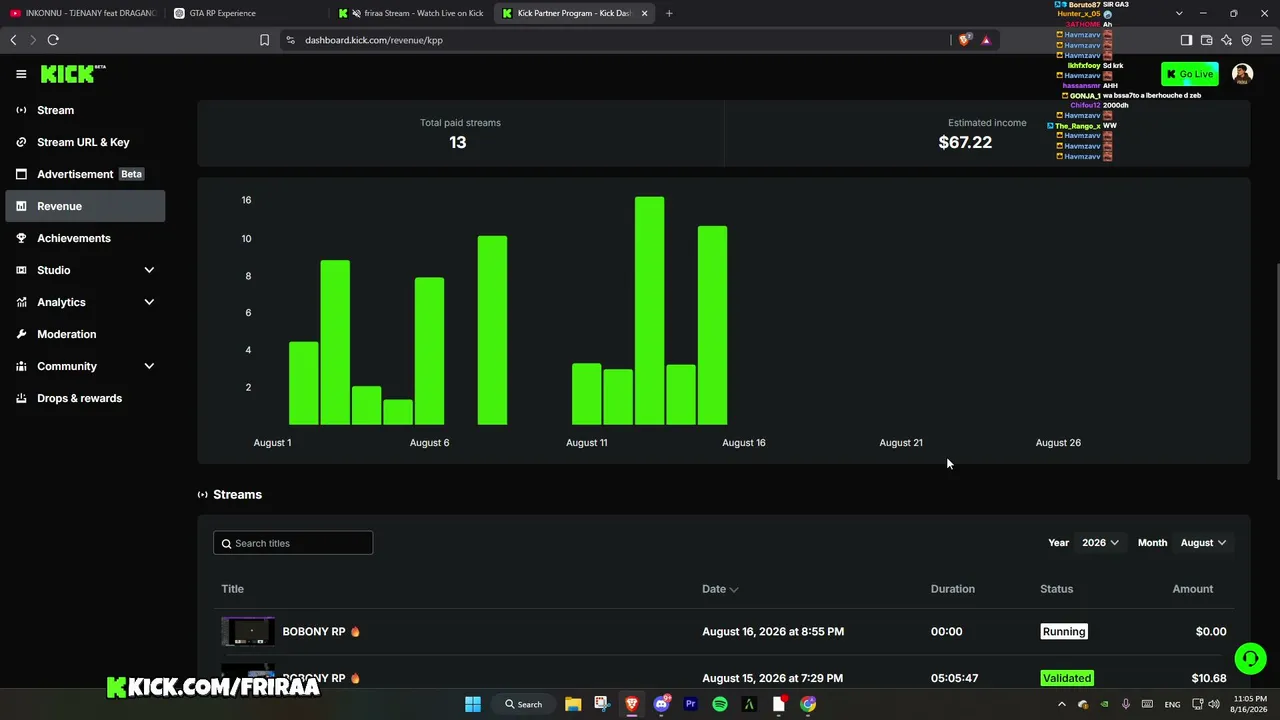
Task: Sort streams by the Date column
Action: click(x=720, y=589)
